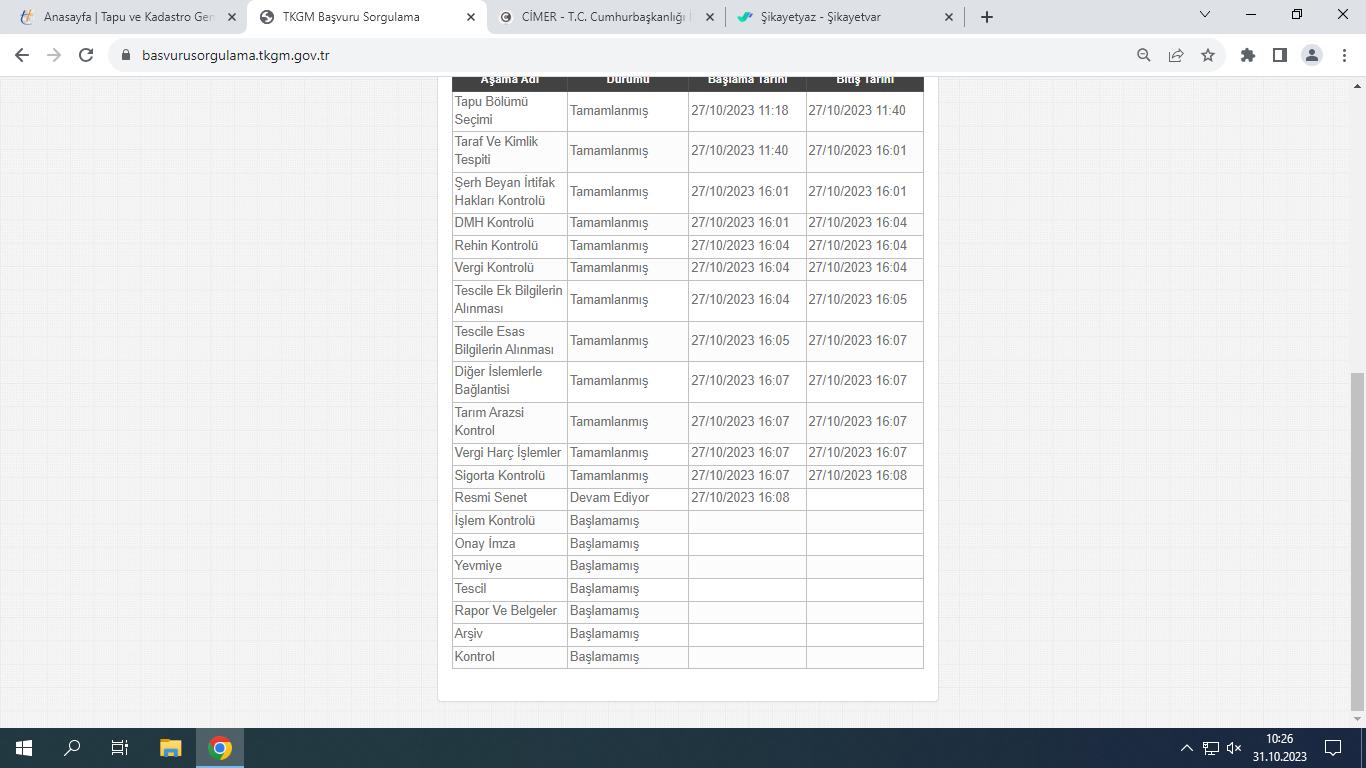Open the network status tray icon
1366x768 pixels.
[1211, 748]
